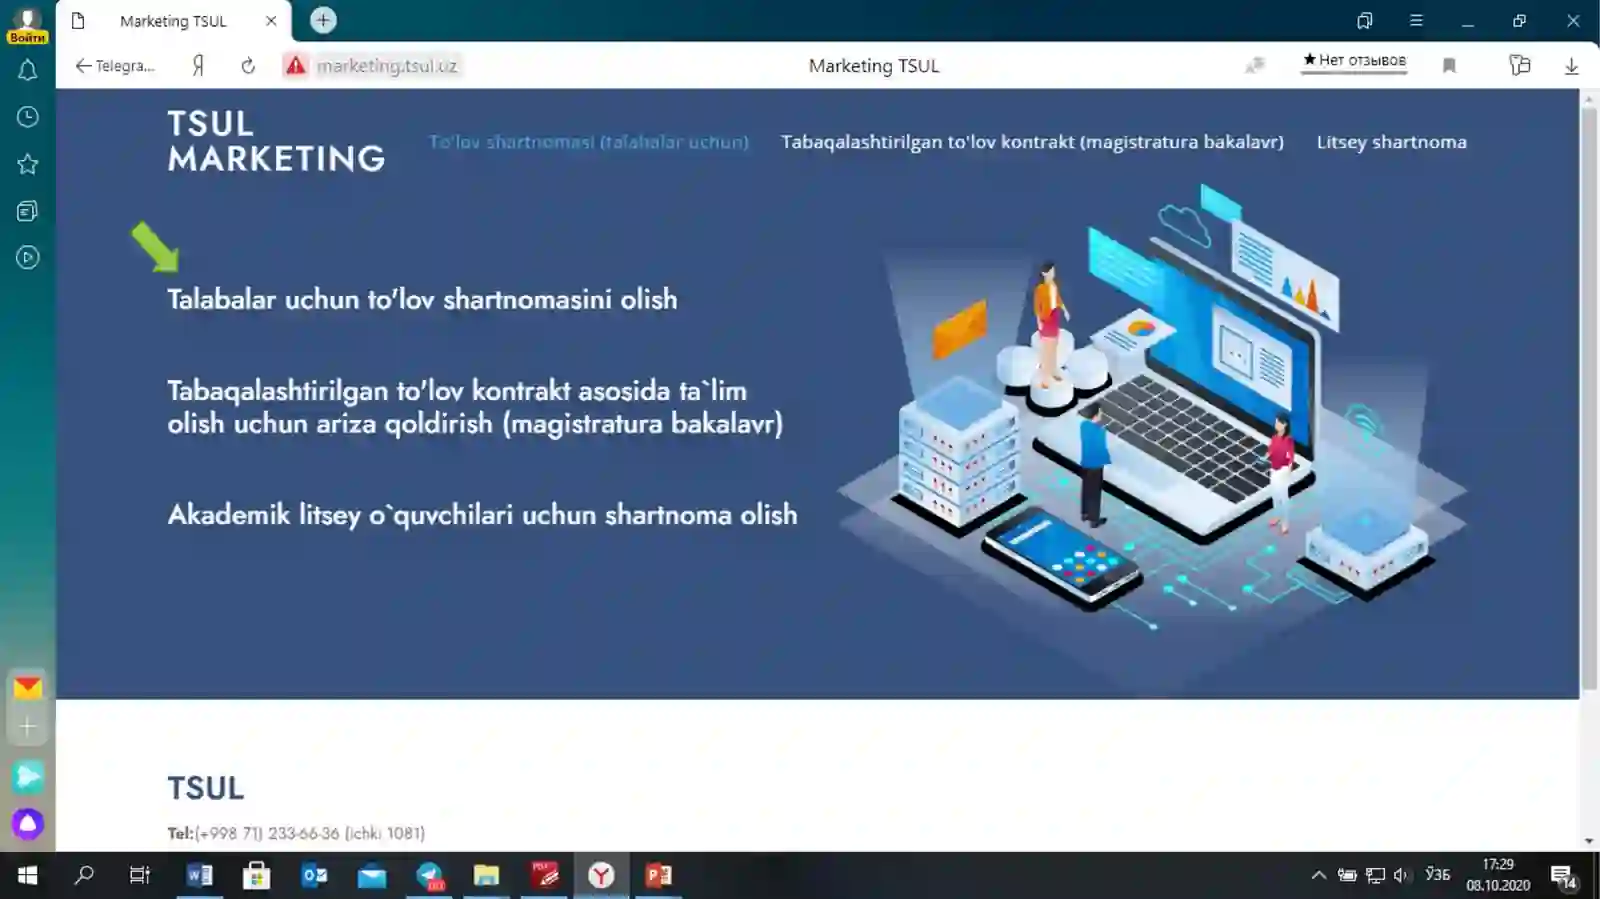This screenshot has height=899, width=1600.
Task: Open the downloads arrow icon
Action: (1571, 66)
